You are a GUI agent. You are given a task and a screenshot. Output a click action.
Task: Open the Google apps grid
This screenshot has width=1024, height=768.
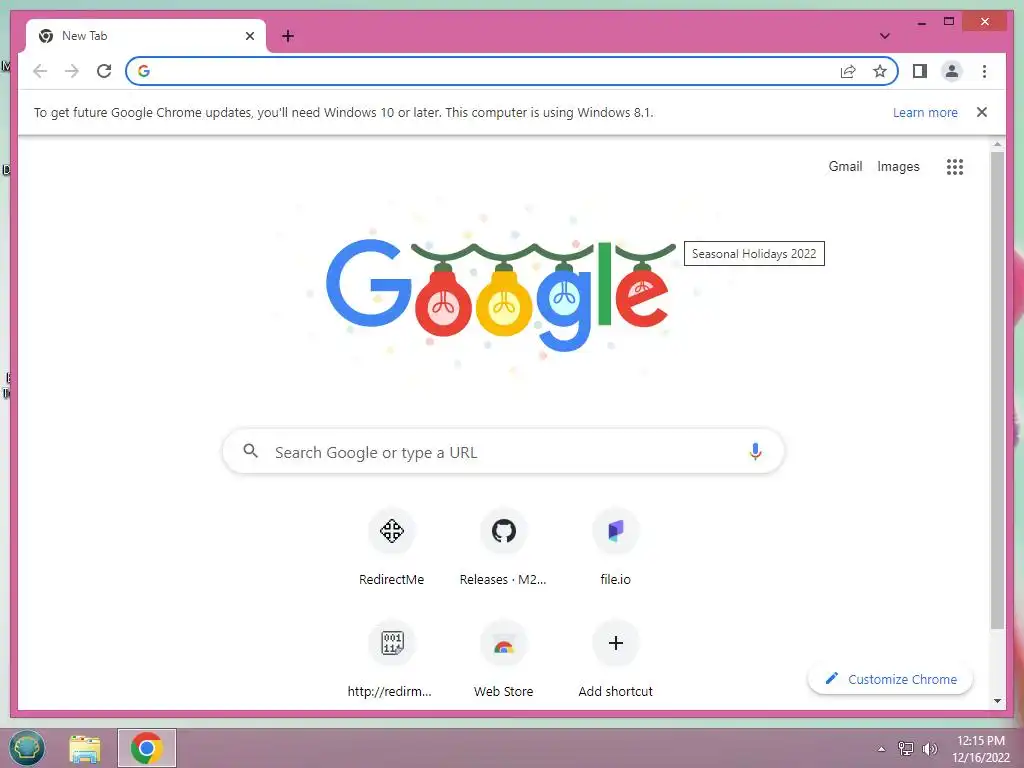point(955,167)
